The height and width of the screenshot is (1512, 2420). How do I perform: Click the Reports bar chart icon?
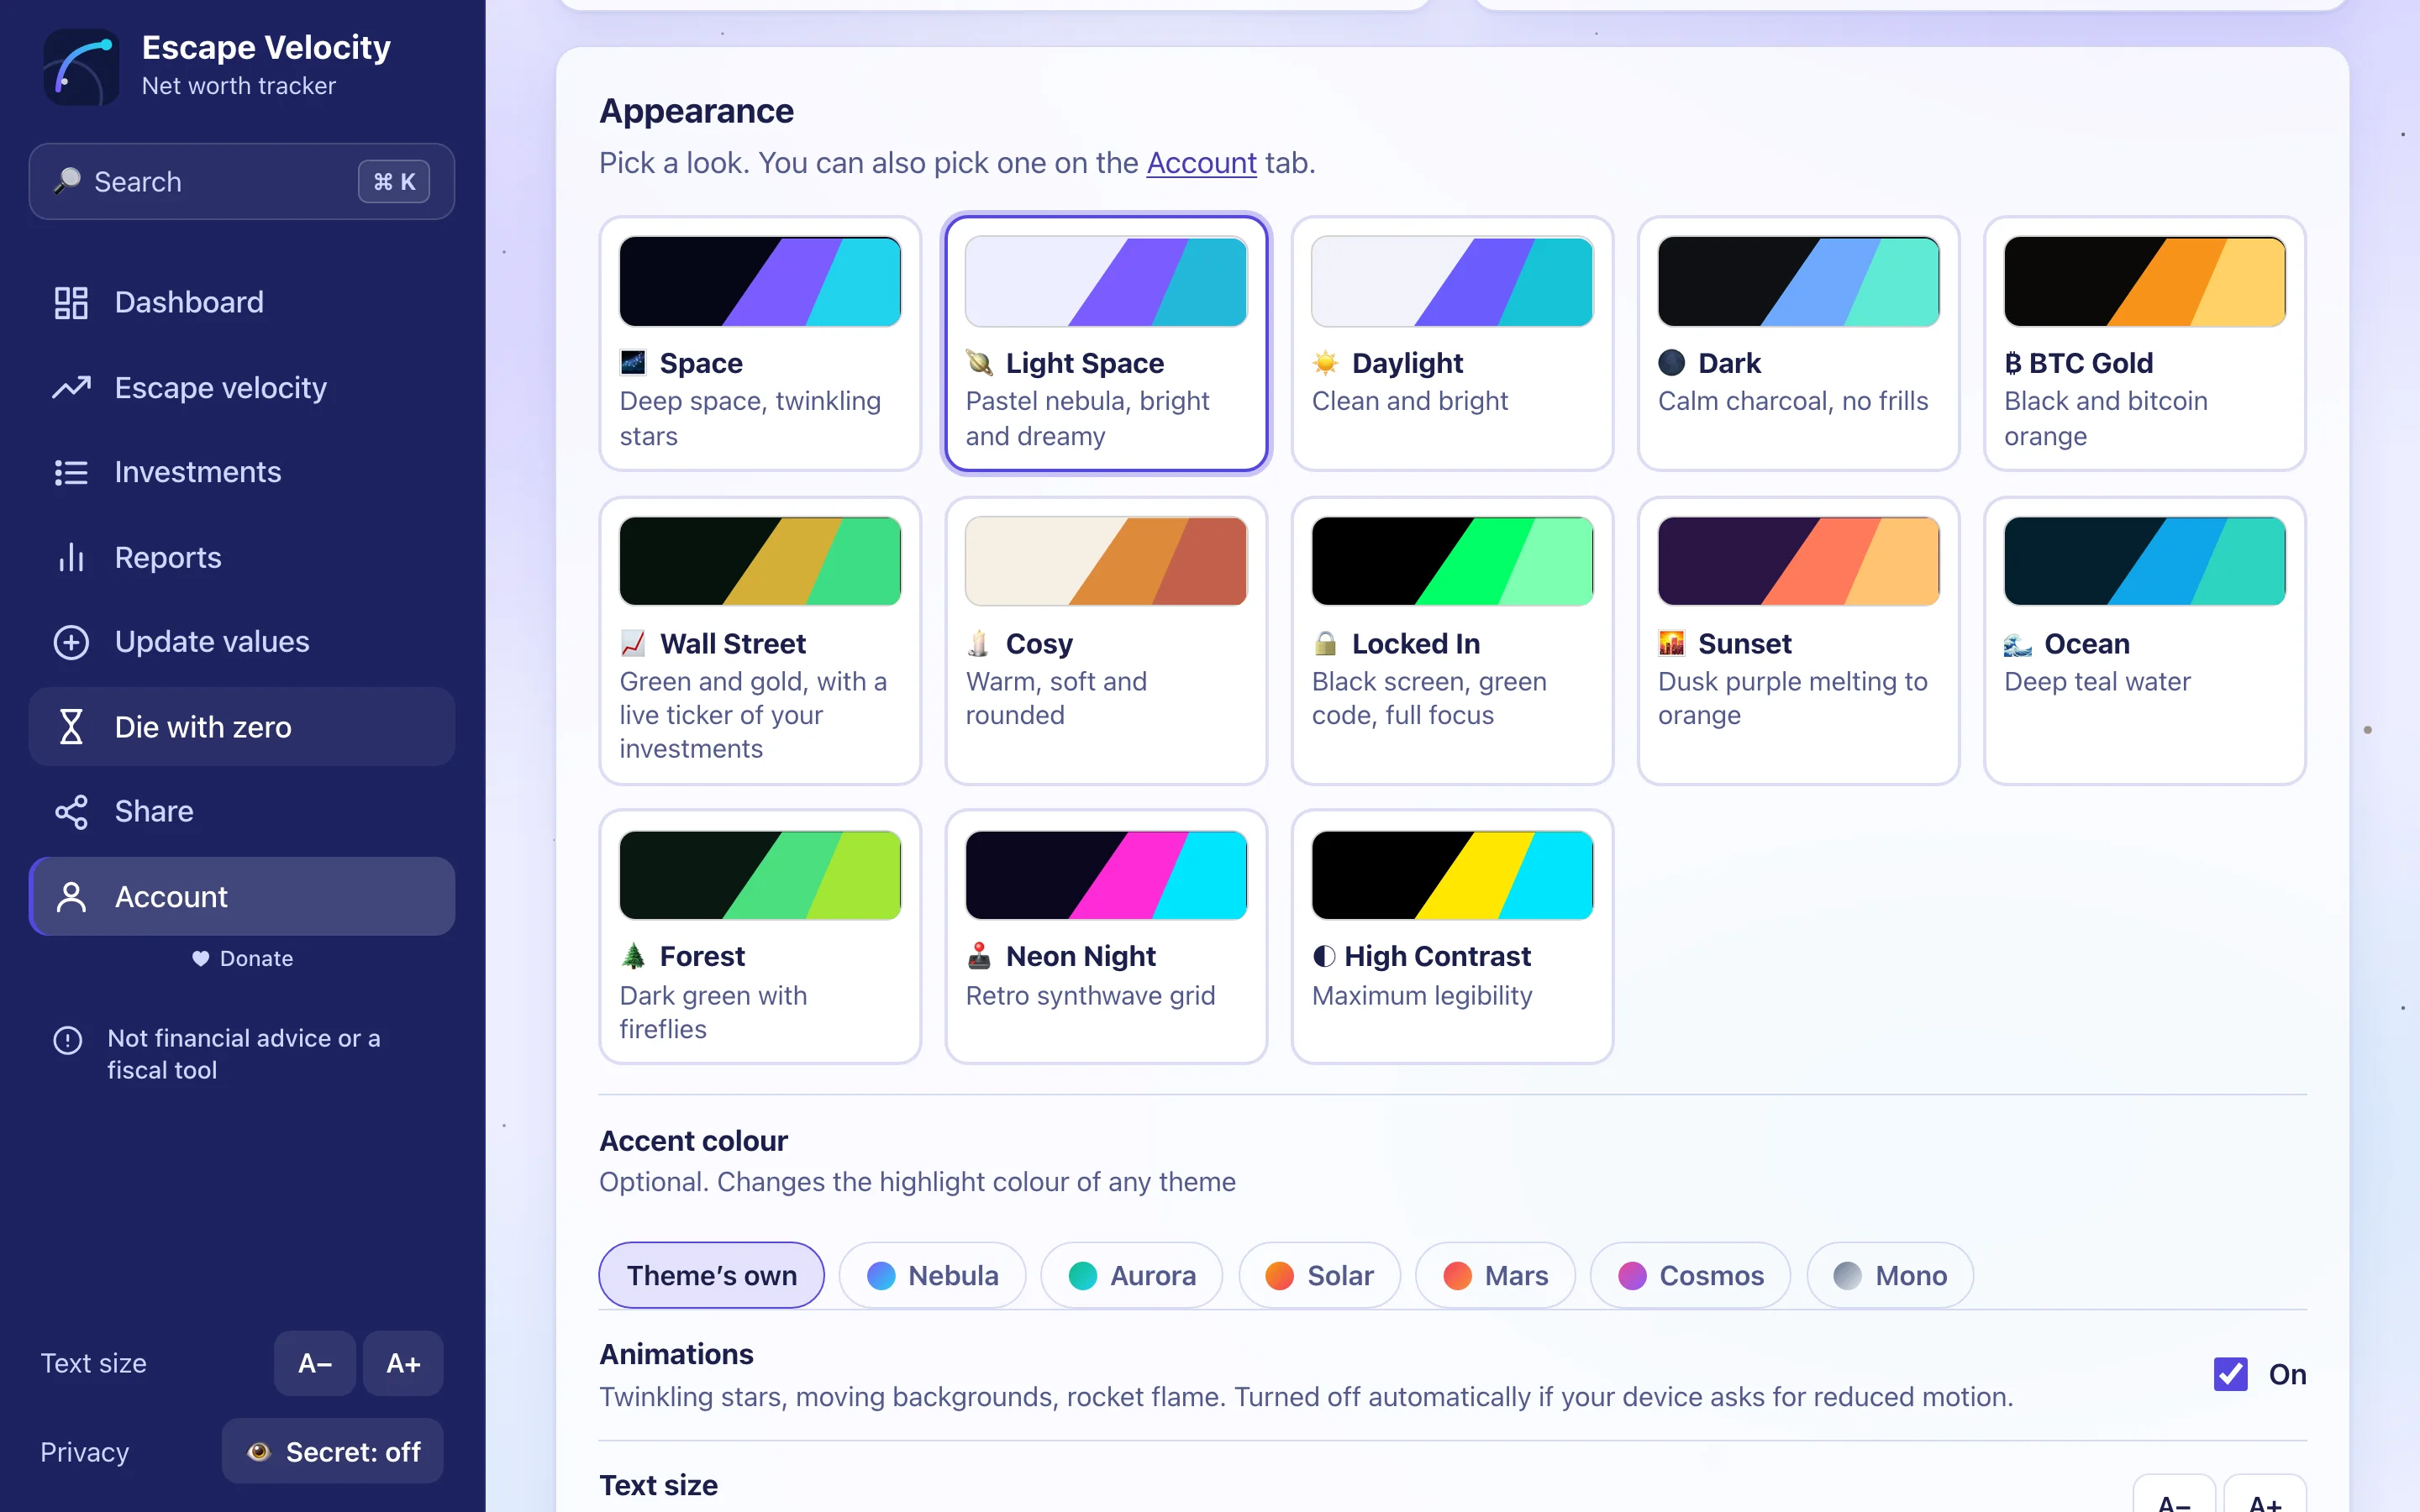(71, 557)
